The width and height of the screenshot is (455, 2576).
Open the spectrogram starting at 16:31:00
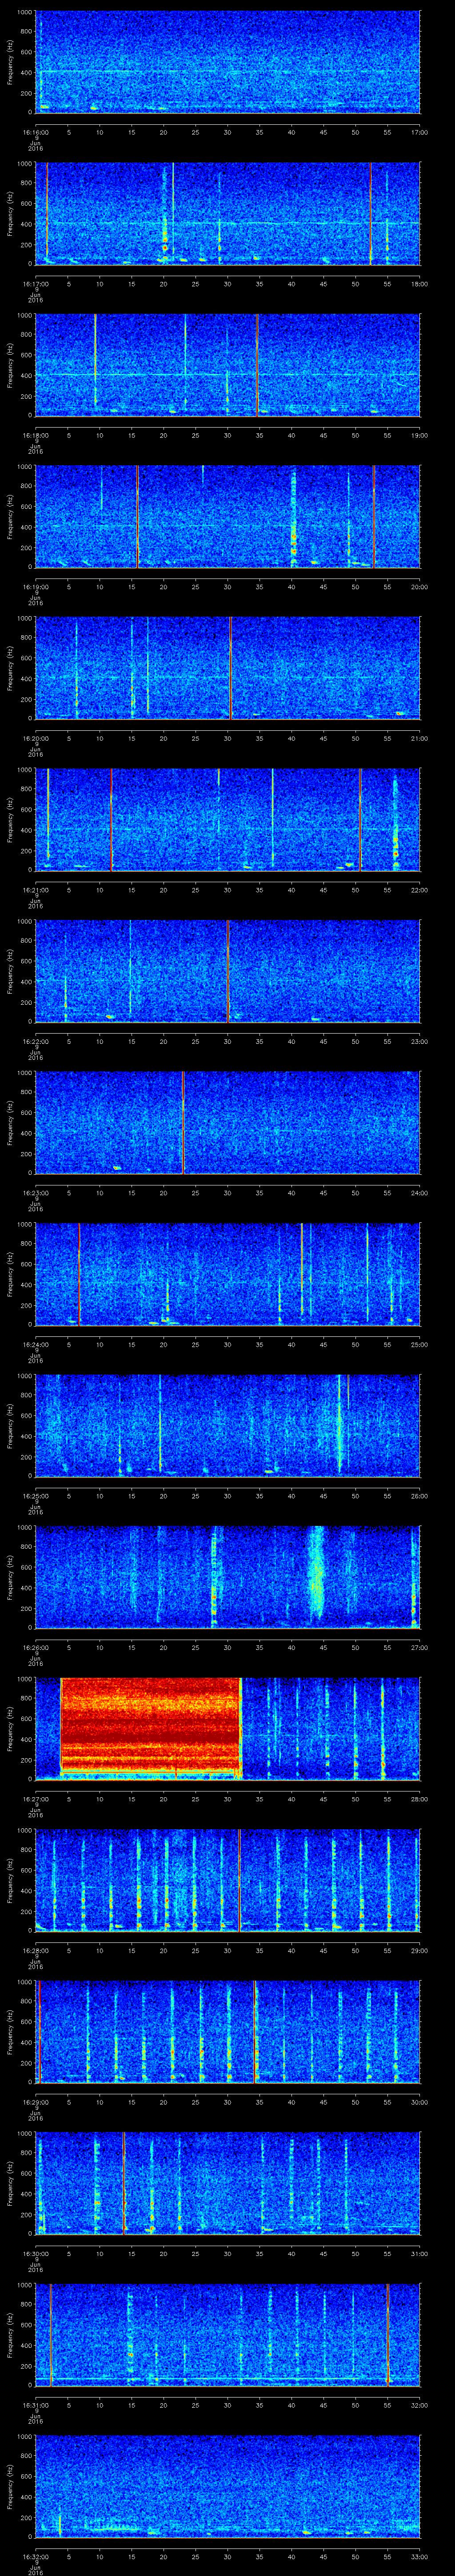227,2334
